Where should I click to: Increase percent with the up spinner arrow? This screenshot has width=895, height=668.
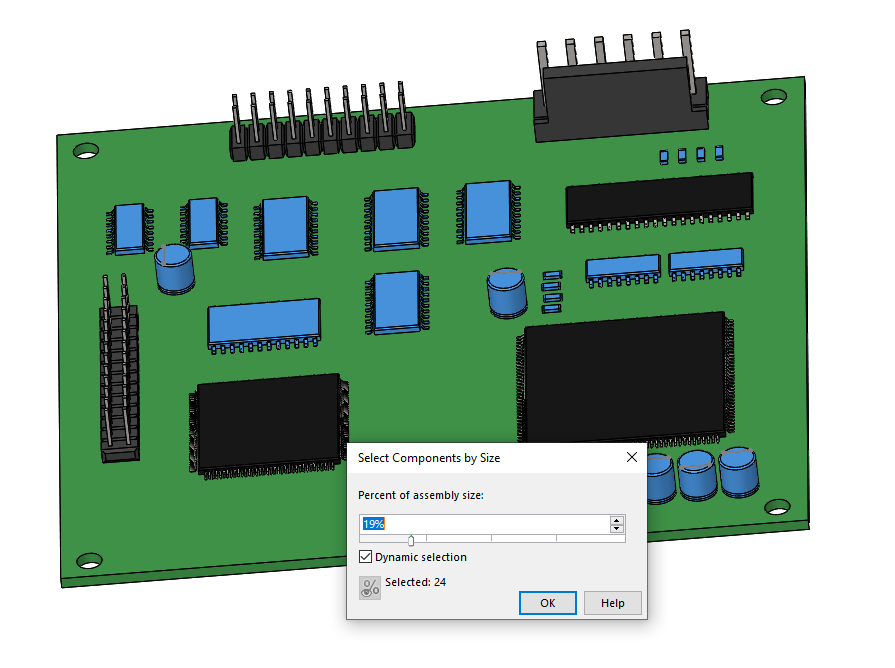617,520
